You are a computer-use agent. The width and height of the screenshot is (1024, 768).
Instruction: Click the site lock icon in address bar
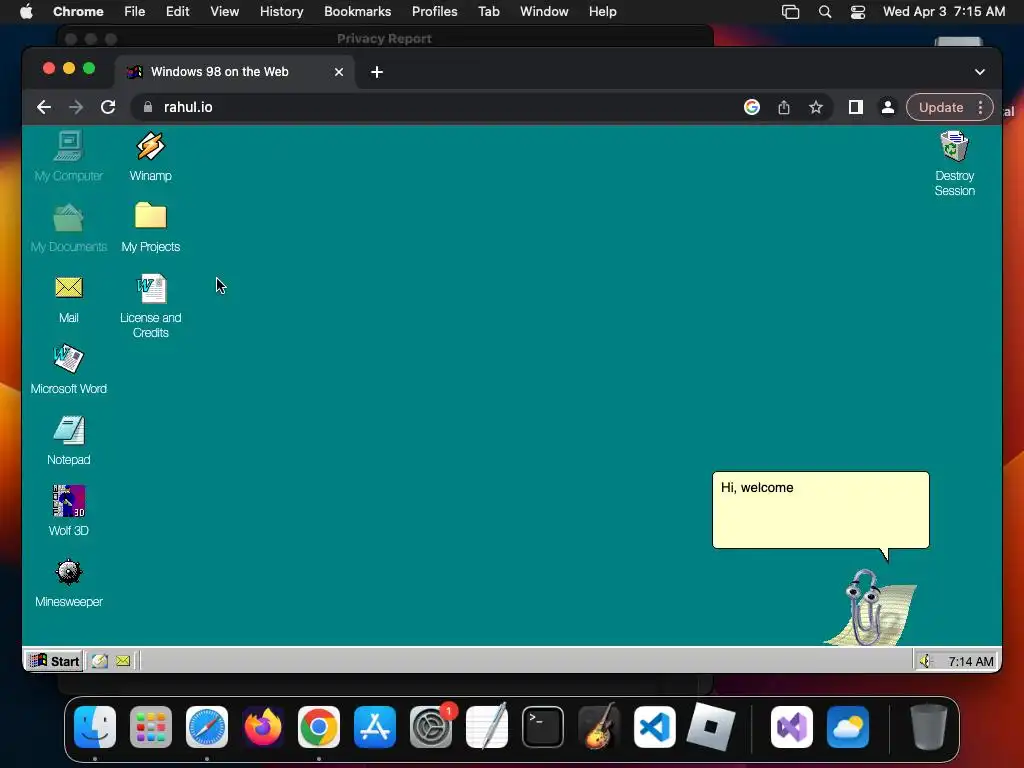pos(148,107)
